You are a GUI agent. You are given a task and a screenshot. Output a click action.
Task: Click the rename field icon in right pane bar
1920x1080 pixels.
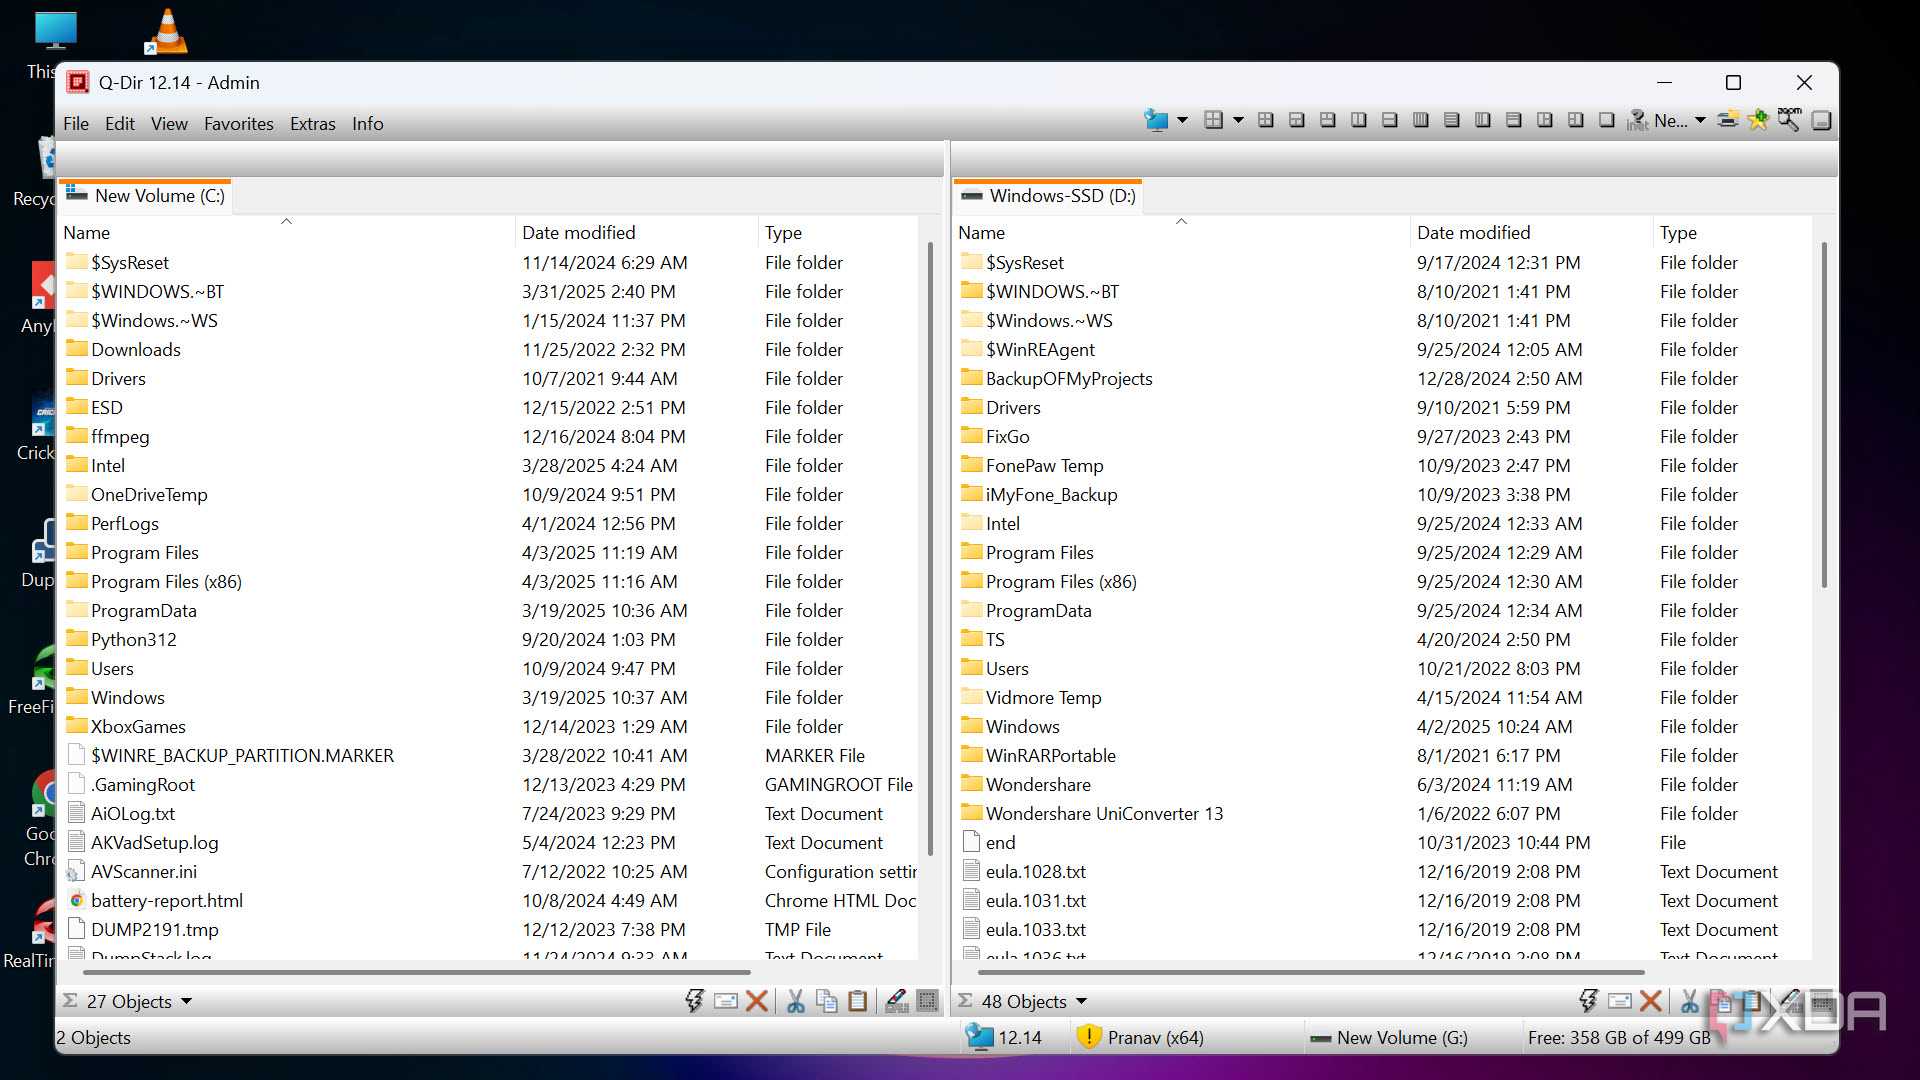[x=1620, y=1001]
